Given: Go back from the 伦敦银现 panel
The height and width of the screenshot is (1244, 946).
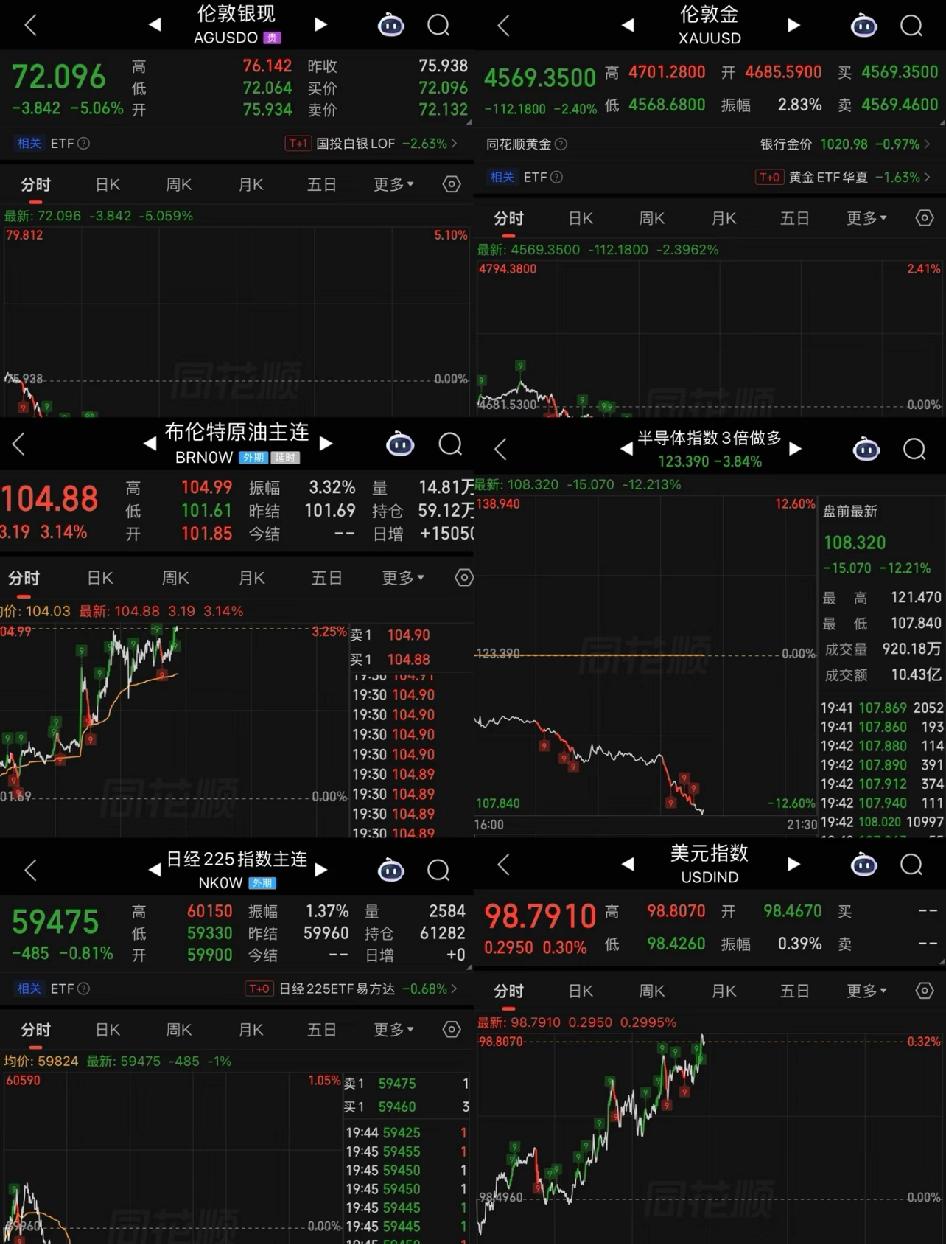Looking at the screenshot, I should [x=30, y=25].
